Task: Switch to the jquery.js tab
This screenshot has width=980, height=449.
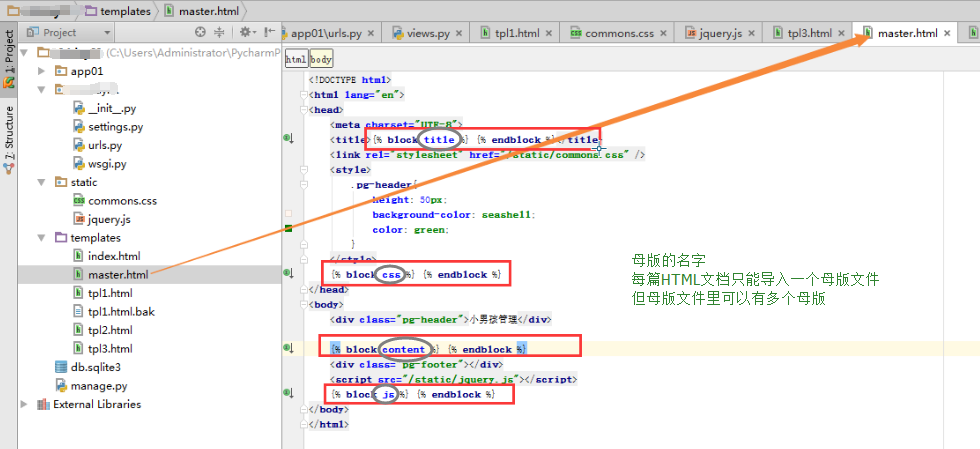Action: pos(721,34)
